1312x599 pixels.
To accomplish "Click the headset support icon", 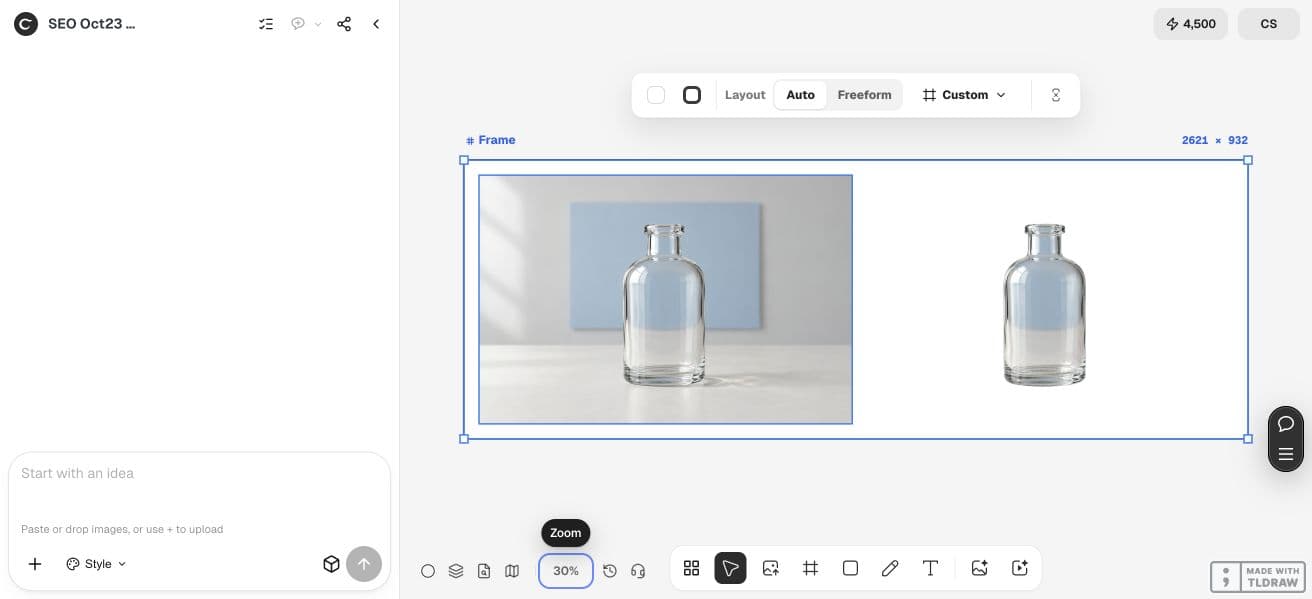I will click(638, 571).
